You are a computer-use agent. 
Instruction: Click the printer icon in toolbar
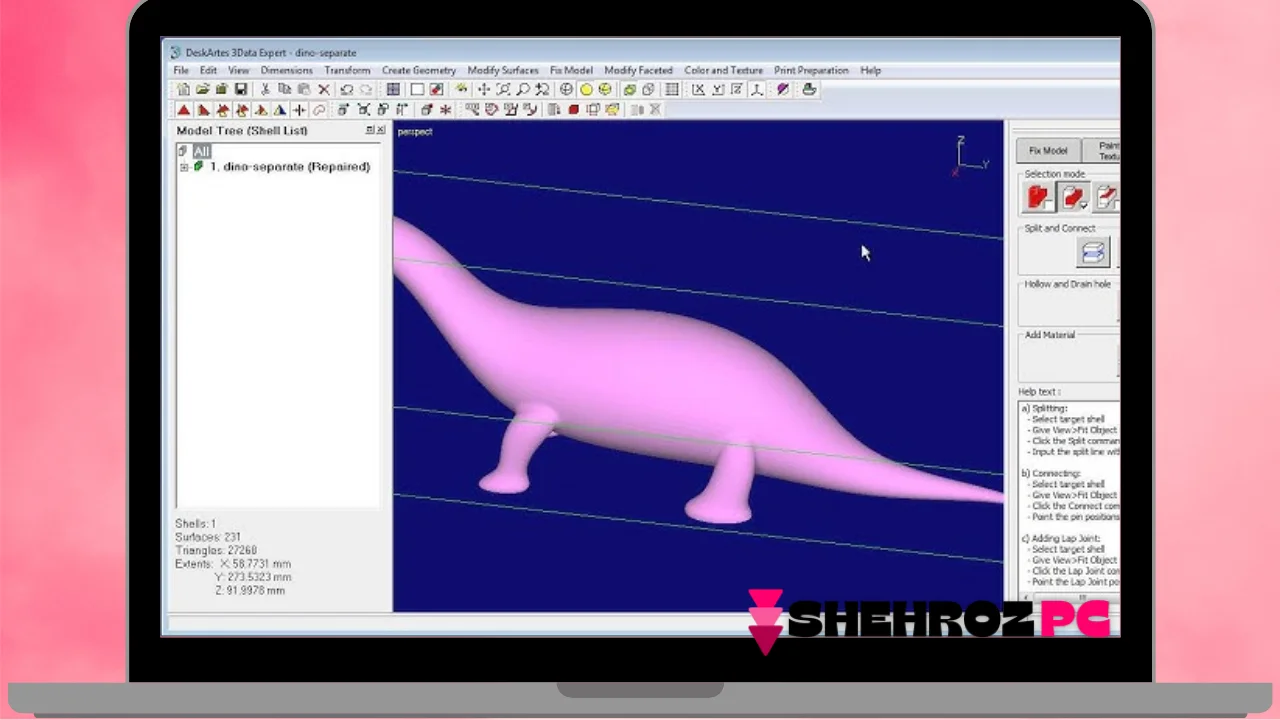809,90
